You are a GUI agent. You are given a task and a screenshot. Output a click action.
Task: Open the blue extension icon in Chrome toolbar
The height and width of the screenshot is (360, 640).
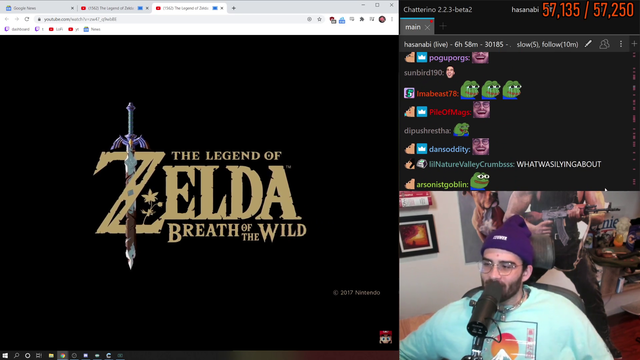342,20
